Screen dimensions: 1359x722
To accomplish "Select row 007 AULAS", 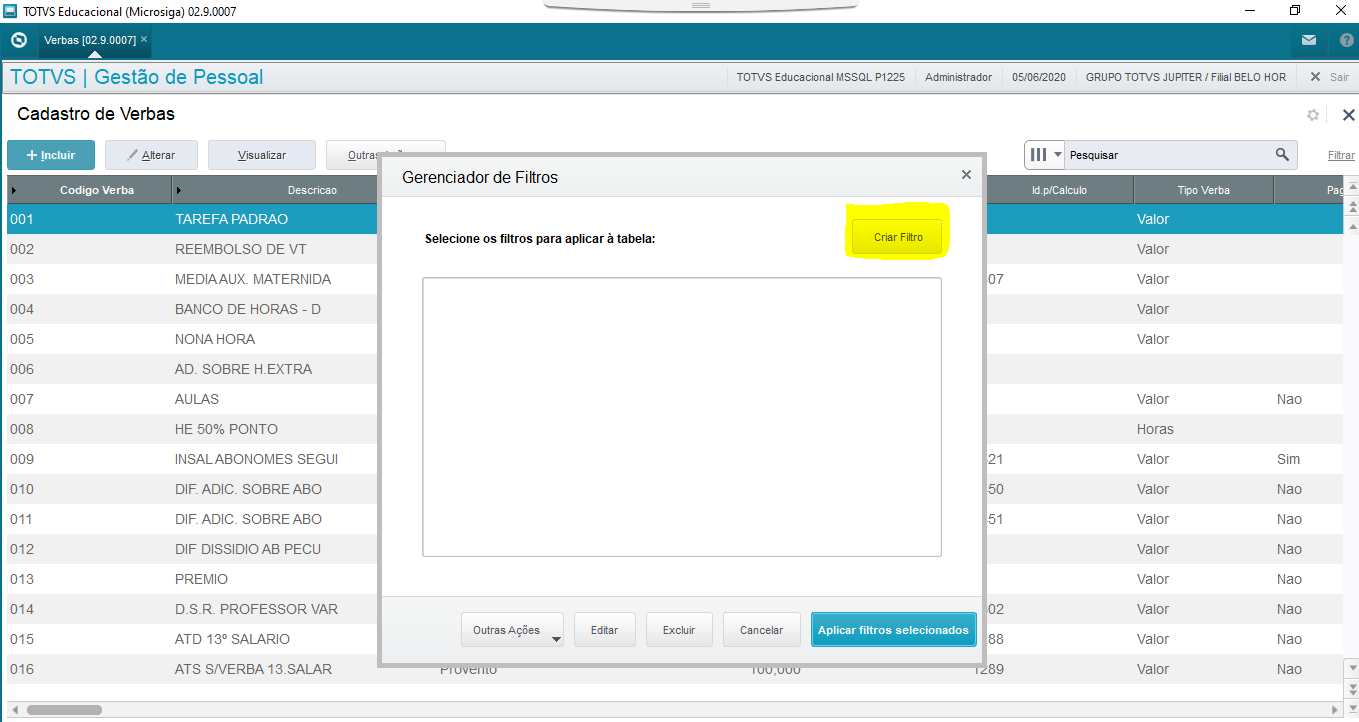I will [192, 399].
